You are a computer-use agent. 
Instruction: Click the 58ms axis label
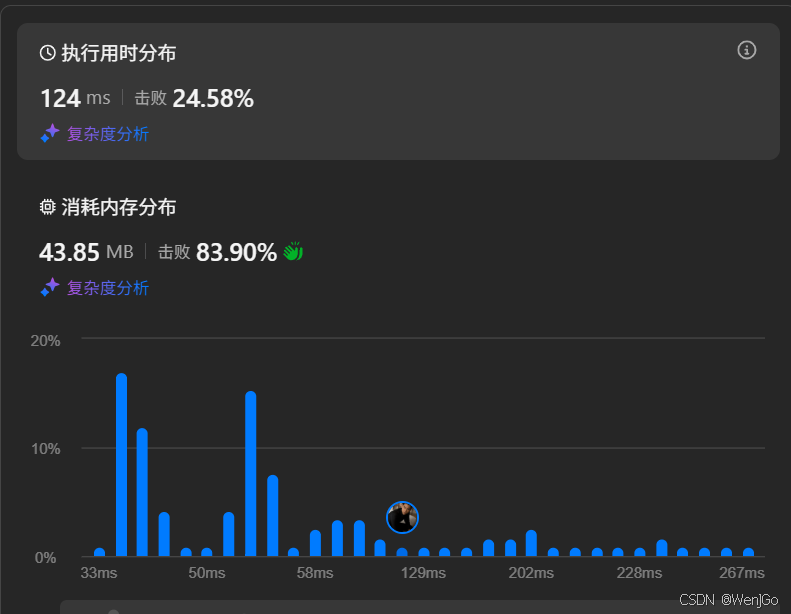(x=315, y=573)
